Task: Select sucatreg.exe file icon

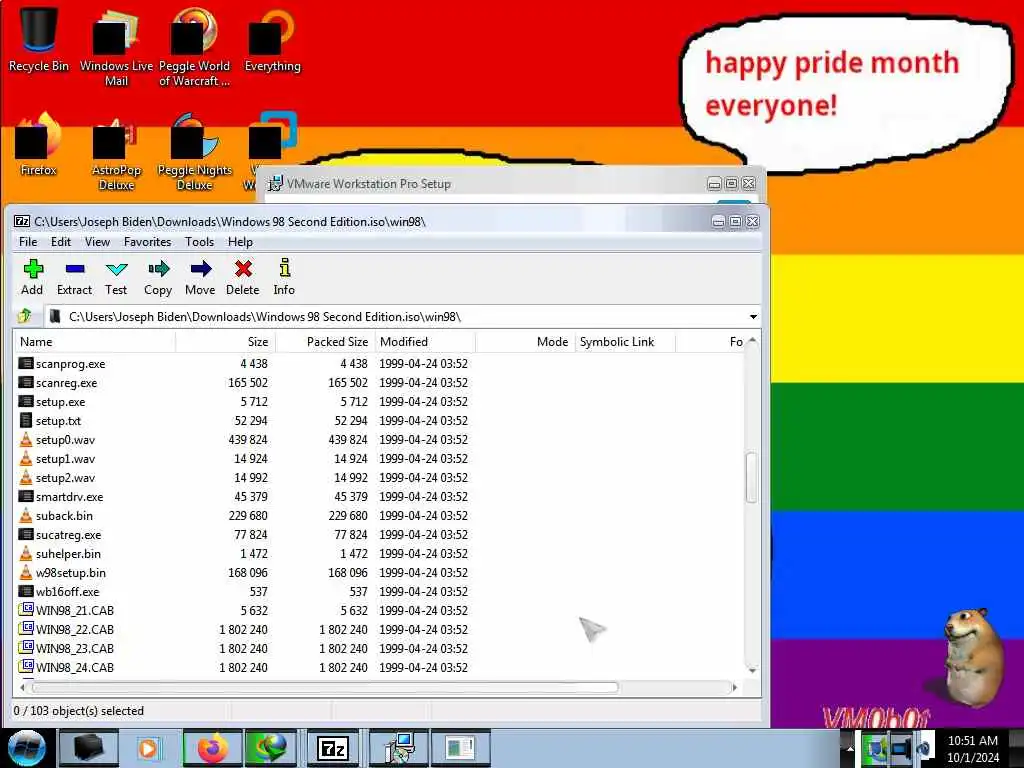Action: 26,534
